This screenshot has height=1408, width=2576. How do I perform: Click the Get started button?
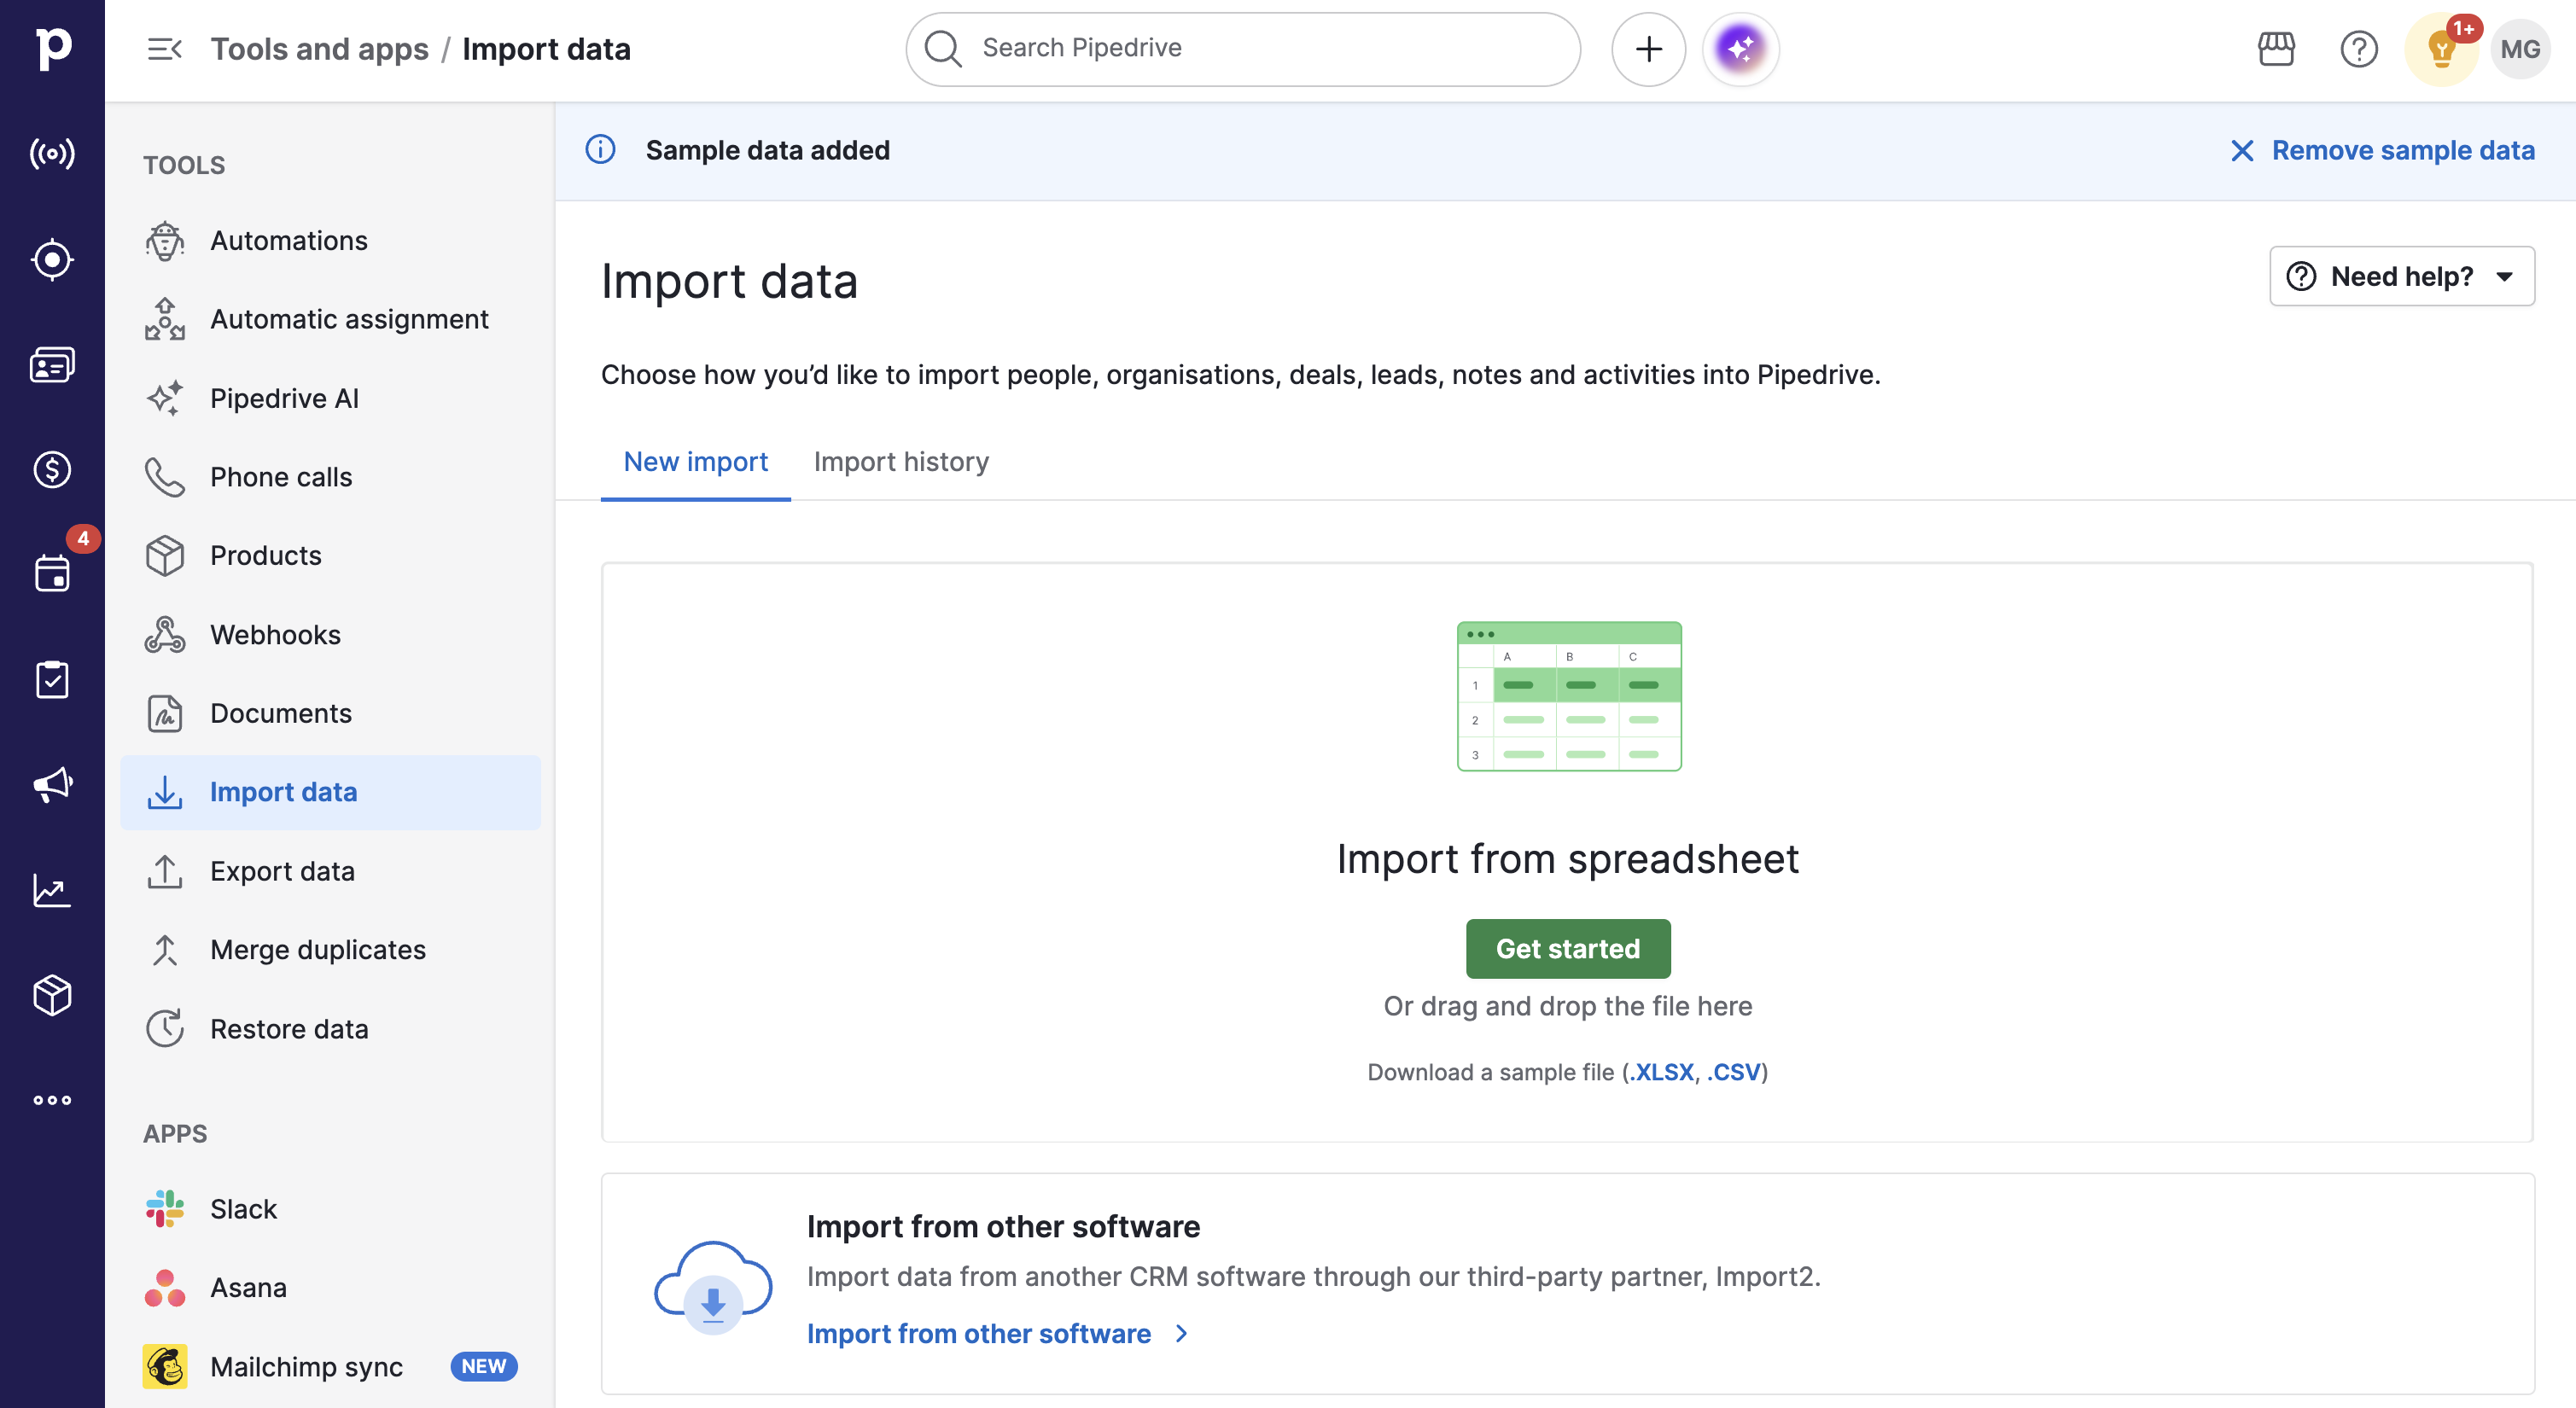coord(1567,948)
